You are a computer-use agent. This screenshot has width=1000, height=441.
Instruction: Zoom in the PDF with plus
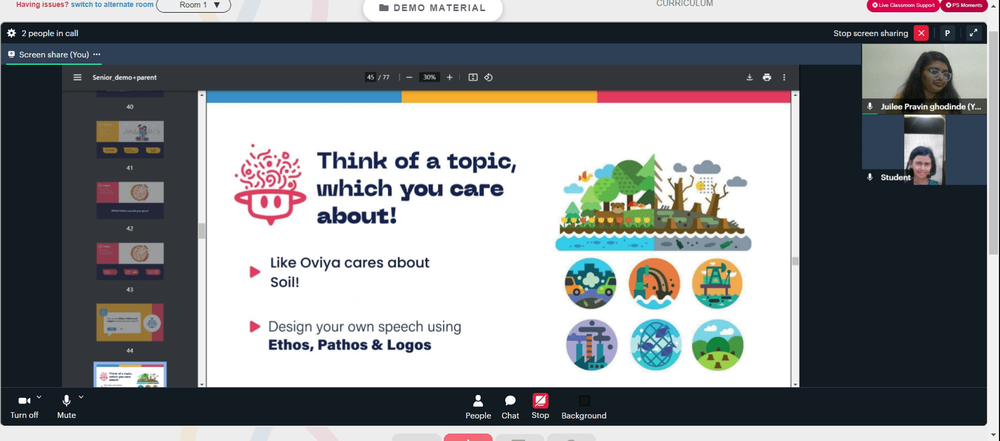[x=450, y=77]
